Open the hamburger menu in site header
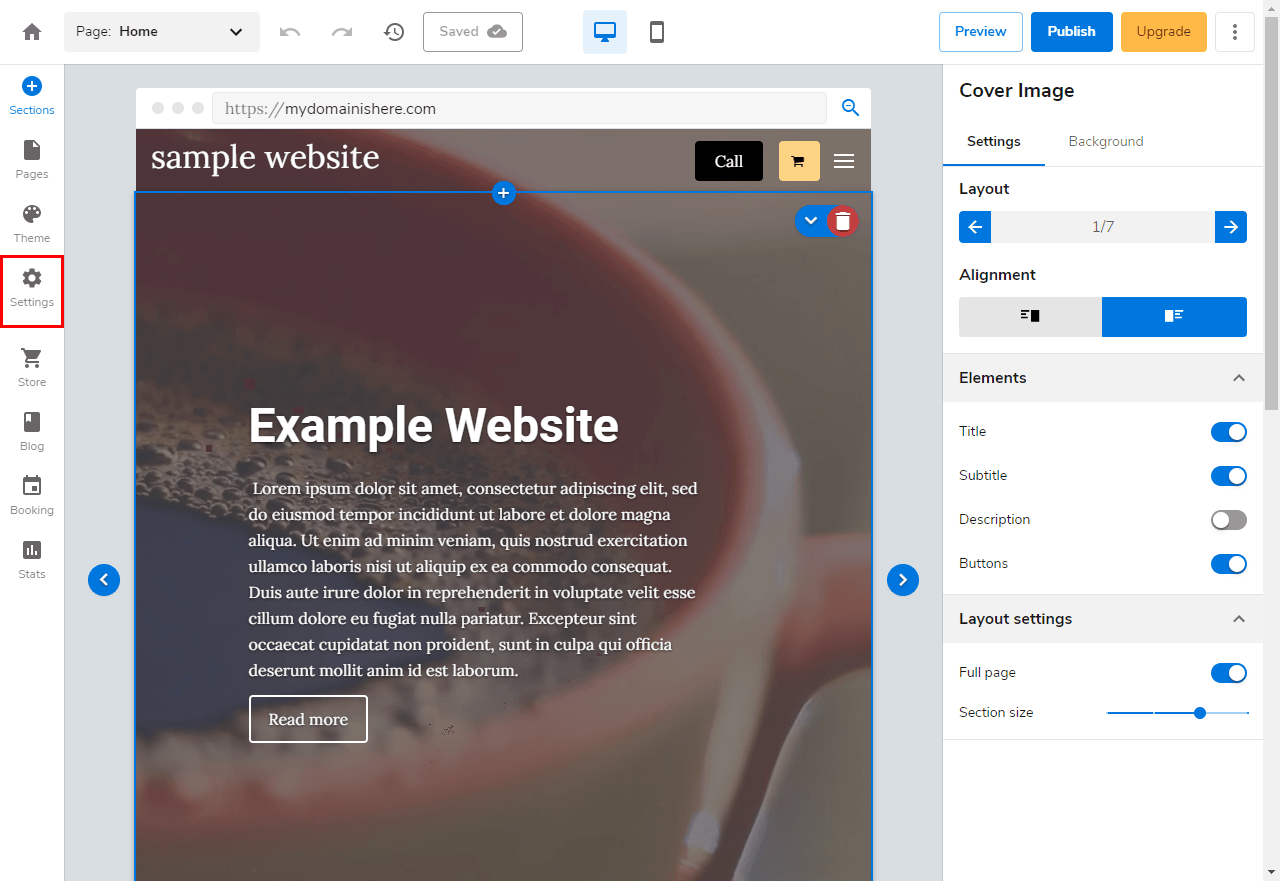The width and height of the screenshot is (1280, 881). (844, 161)
